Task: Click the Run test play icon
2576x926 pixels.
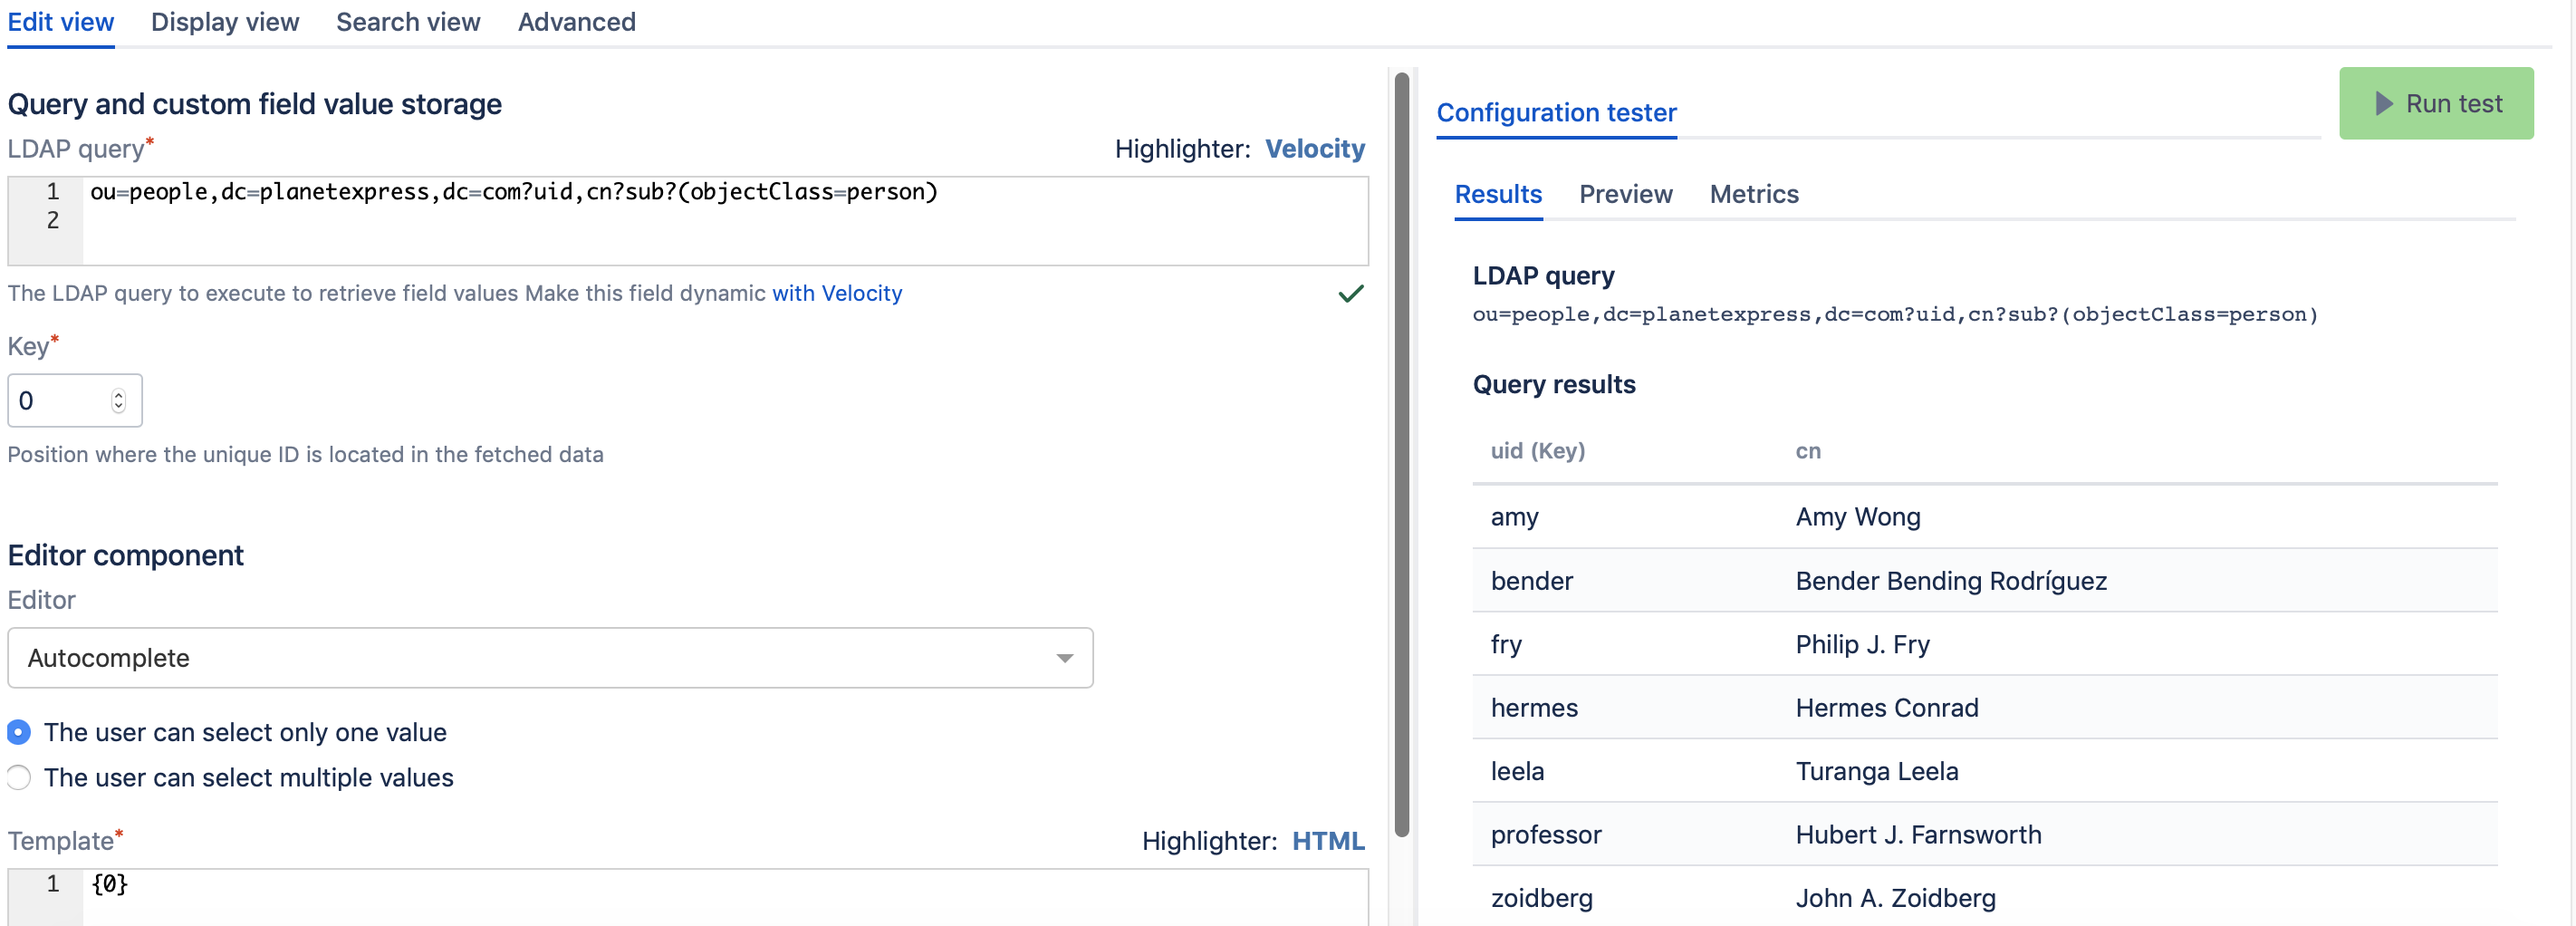Action: pyautogui.click(x=2384, y=104)
